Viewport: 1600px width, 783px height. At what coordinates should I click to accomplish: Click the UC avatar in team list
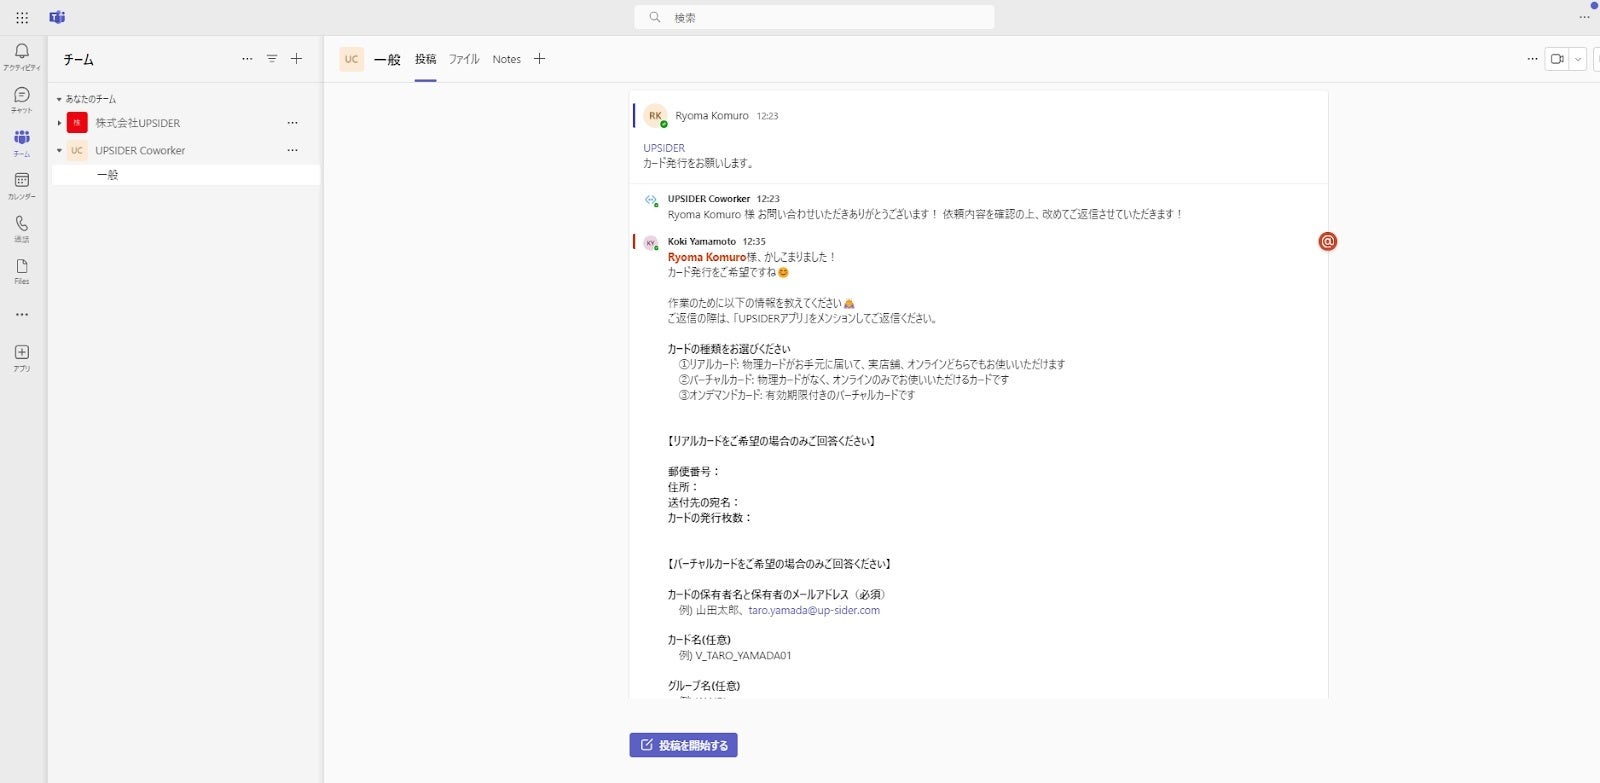(x=77, y=151)
